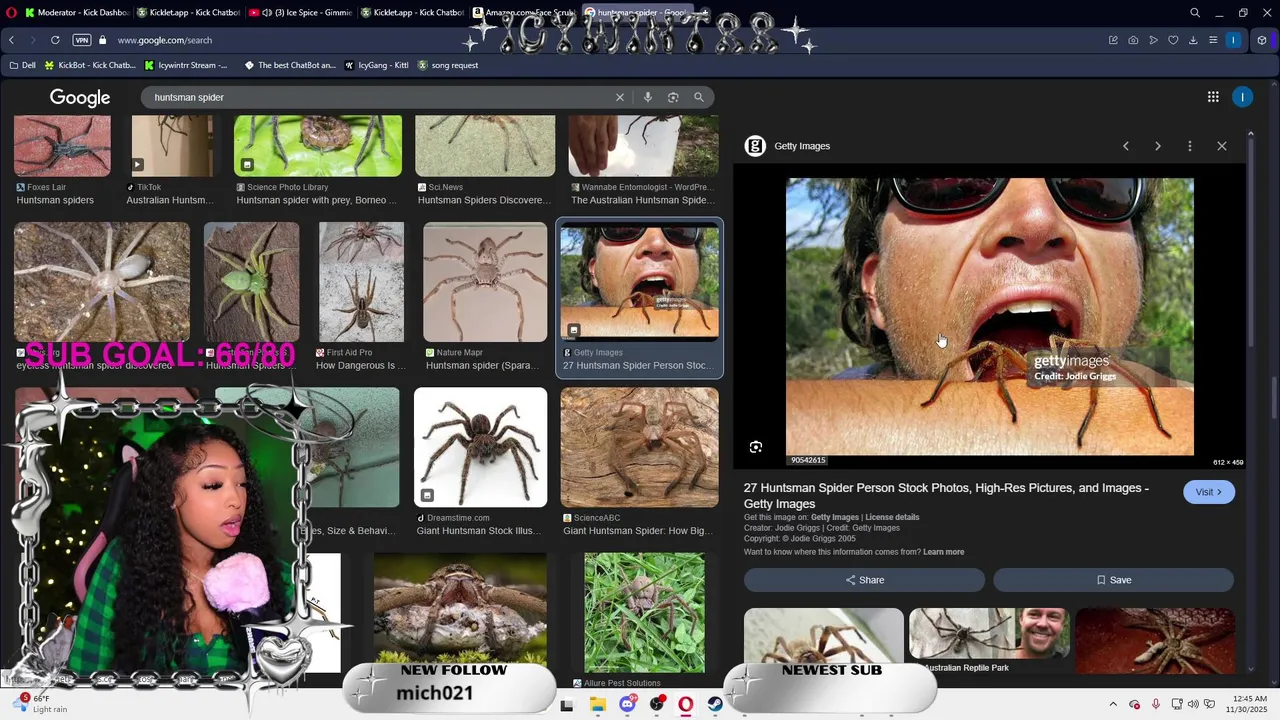This screenshot has width=1280, height=720.
Task: Open the Allure Pest Solutions grass image
Action: point(644,612)
